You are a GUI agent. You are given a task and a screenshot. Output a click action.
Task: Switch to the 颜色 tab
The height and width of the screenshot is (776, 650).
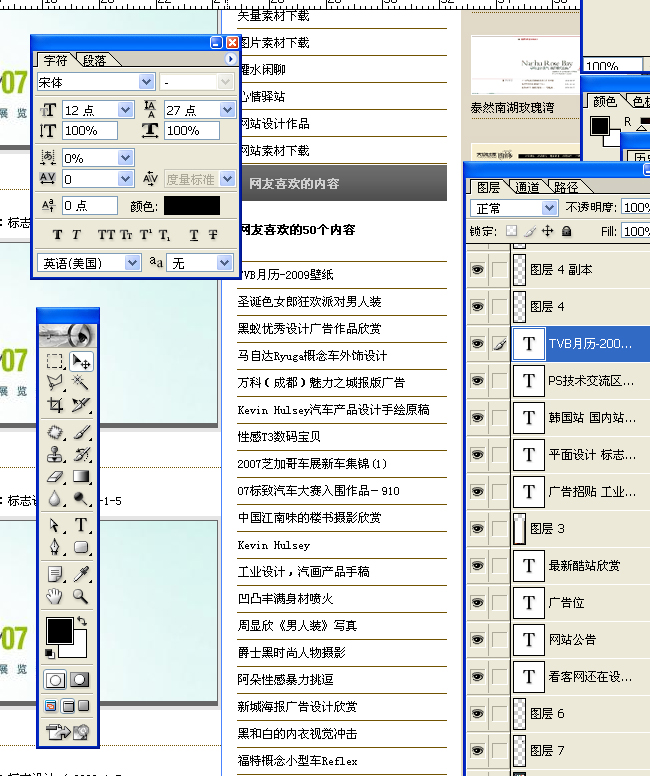click(x=604, y=101)
